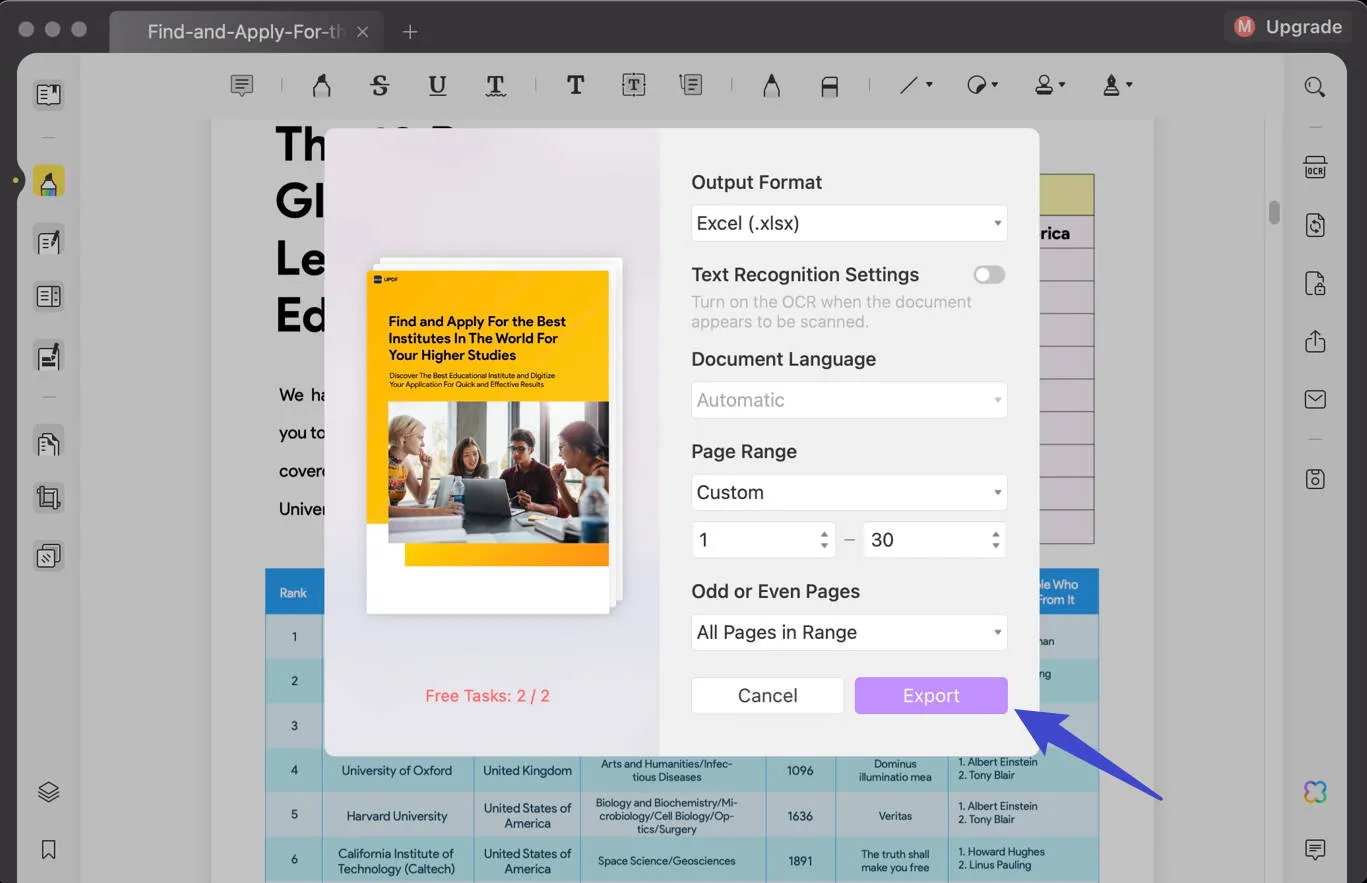Open the Crop Pages sidebar icon
1367x883 pixels.
coord(48,498)
